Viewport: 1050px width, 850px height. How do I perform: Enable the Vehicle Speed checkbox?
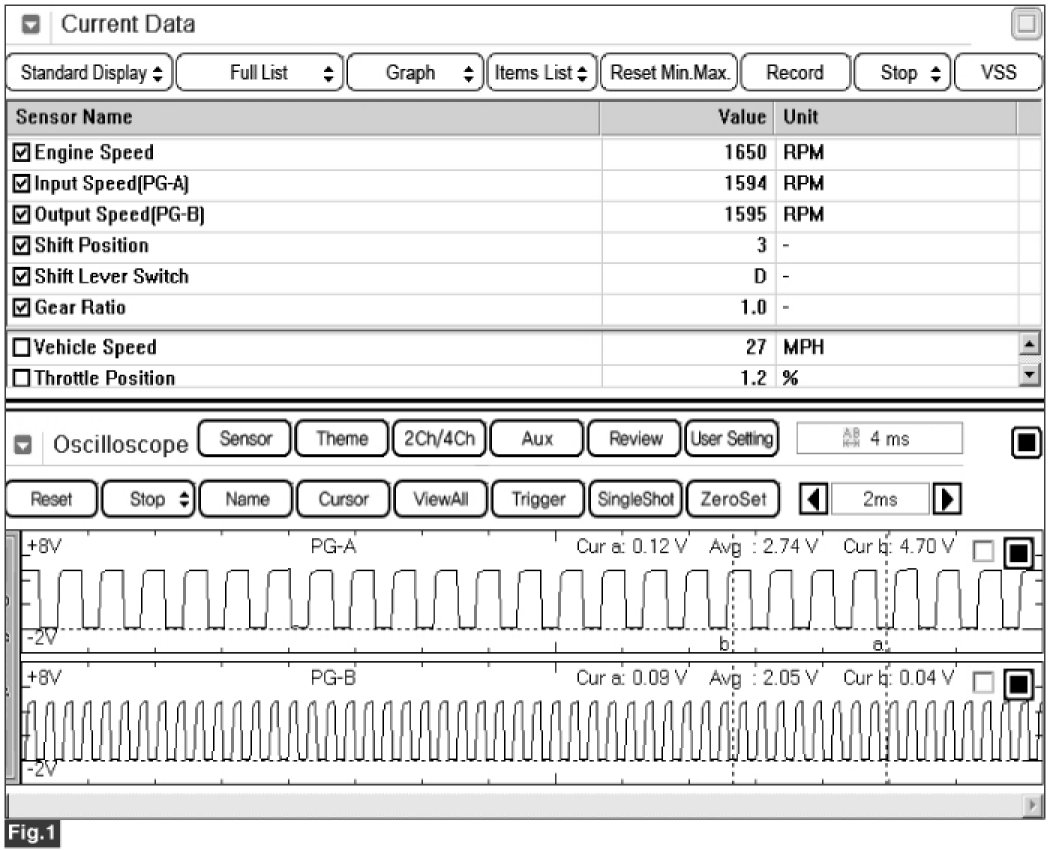pos(23,348)
